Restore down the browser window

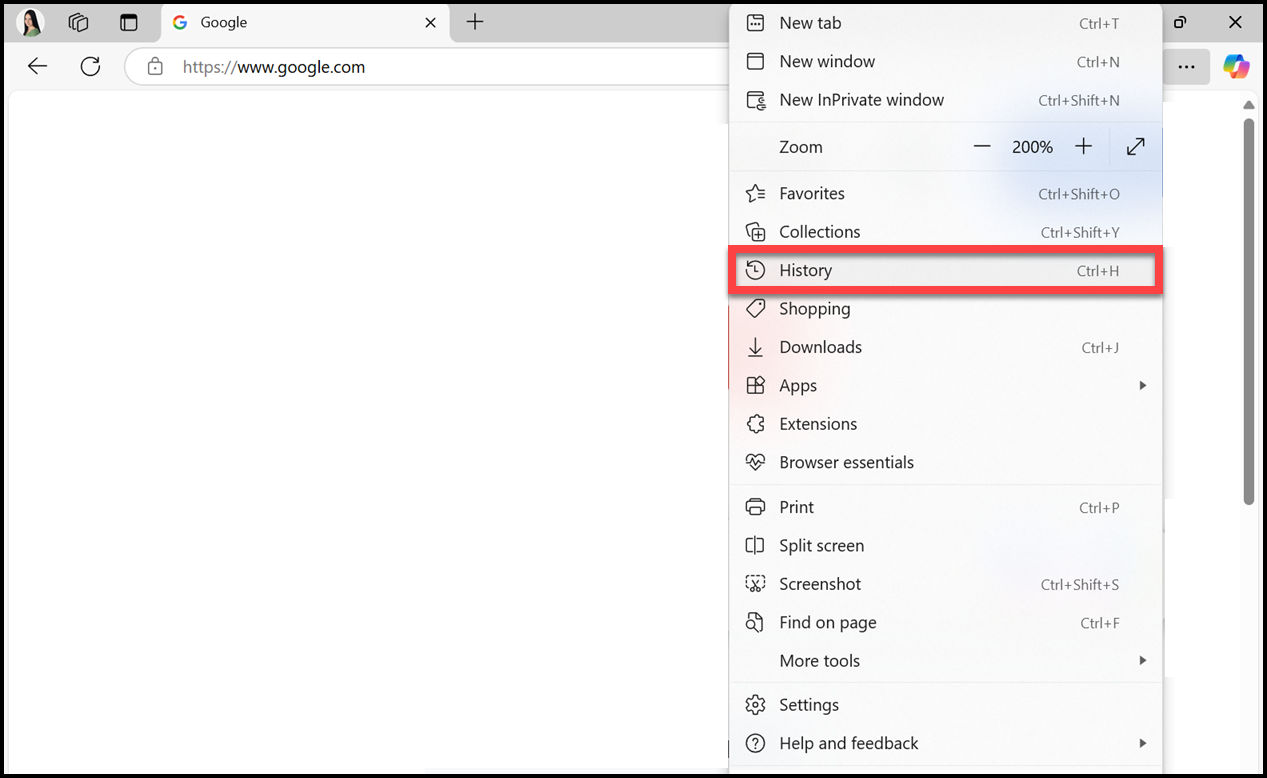click(1180, 22)
